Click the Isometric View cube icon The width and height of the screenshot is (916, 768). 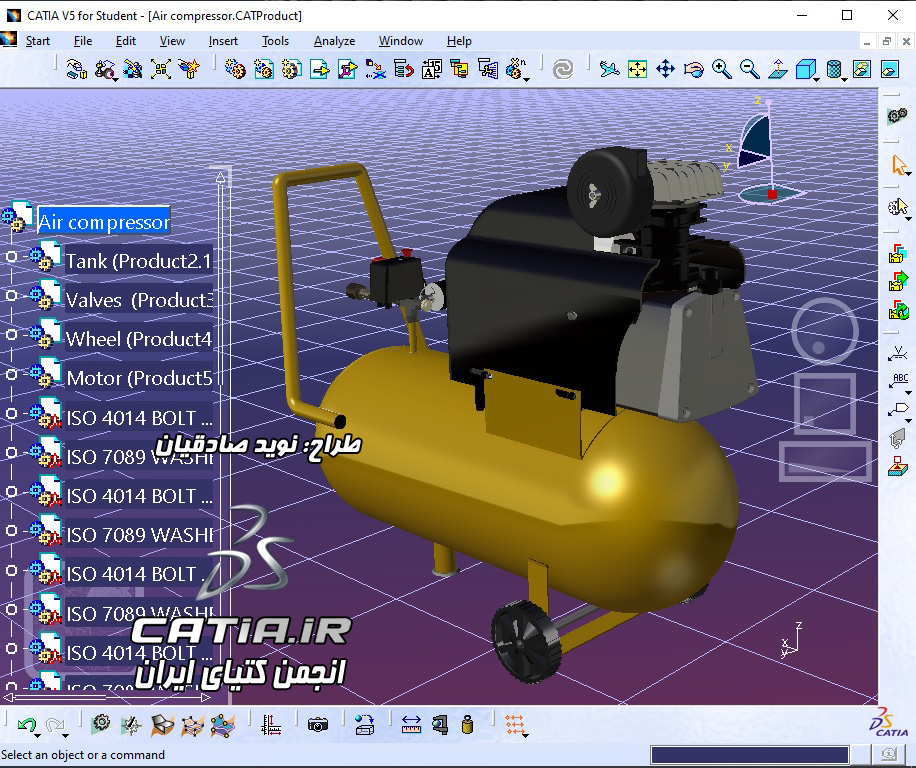tap(805, 69)
